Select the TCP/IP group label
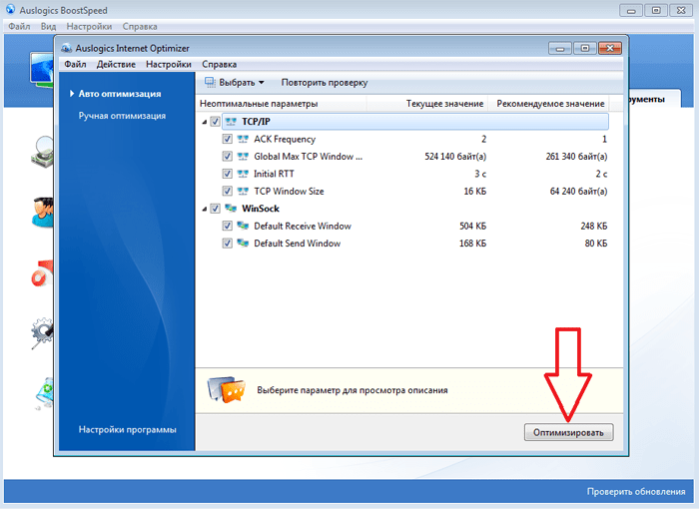Screen dimensions: 699x509 (x=256, y=122)
